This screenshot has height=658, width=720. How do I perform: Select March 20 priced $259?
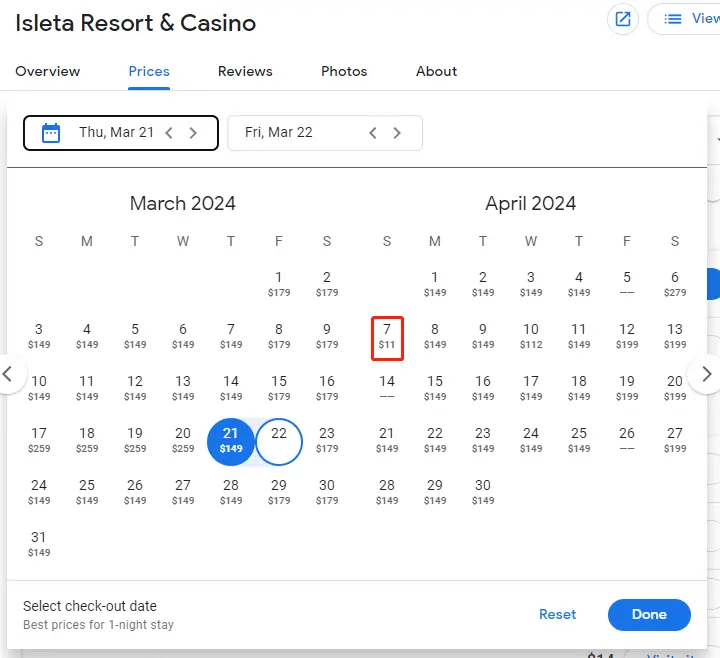(x=183, y=439)
